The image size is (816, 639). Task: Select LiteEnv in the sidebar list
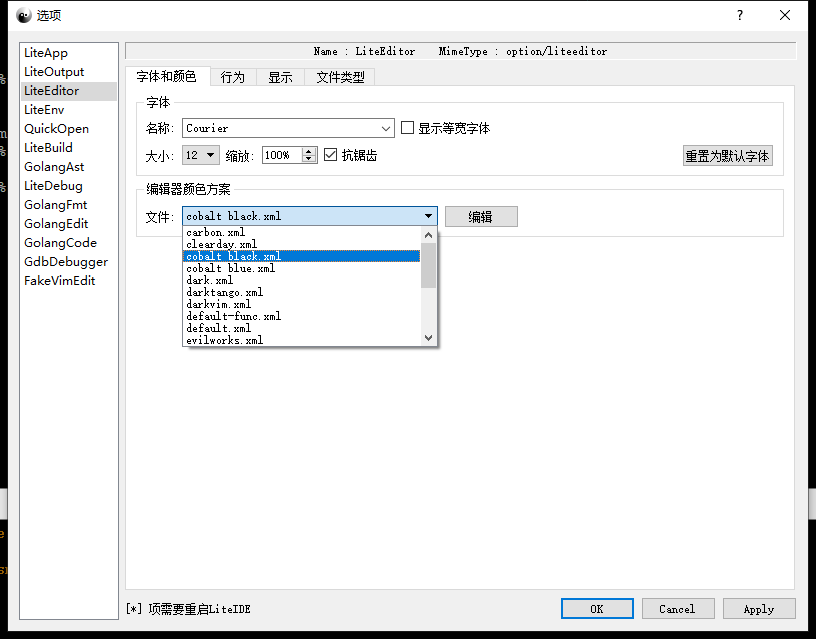coord(69,110)
